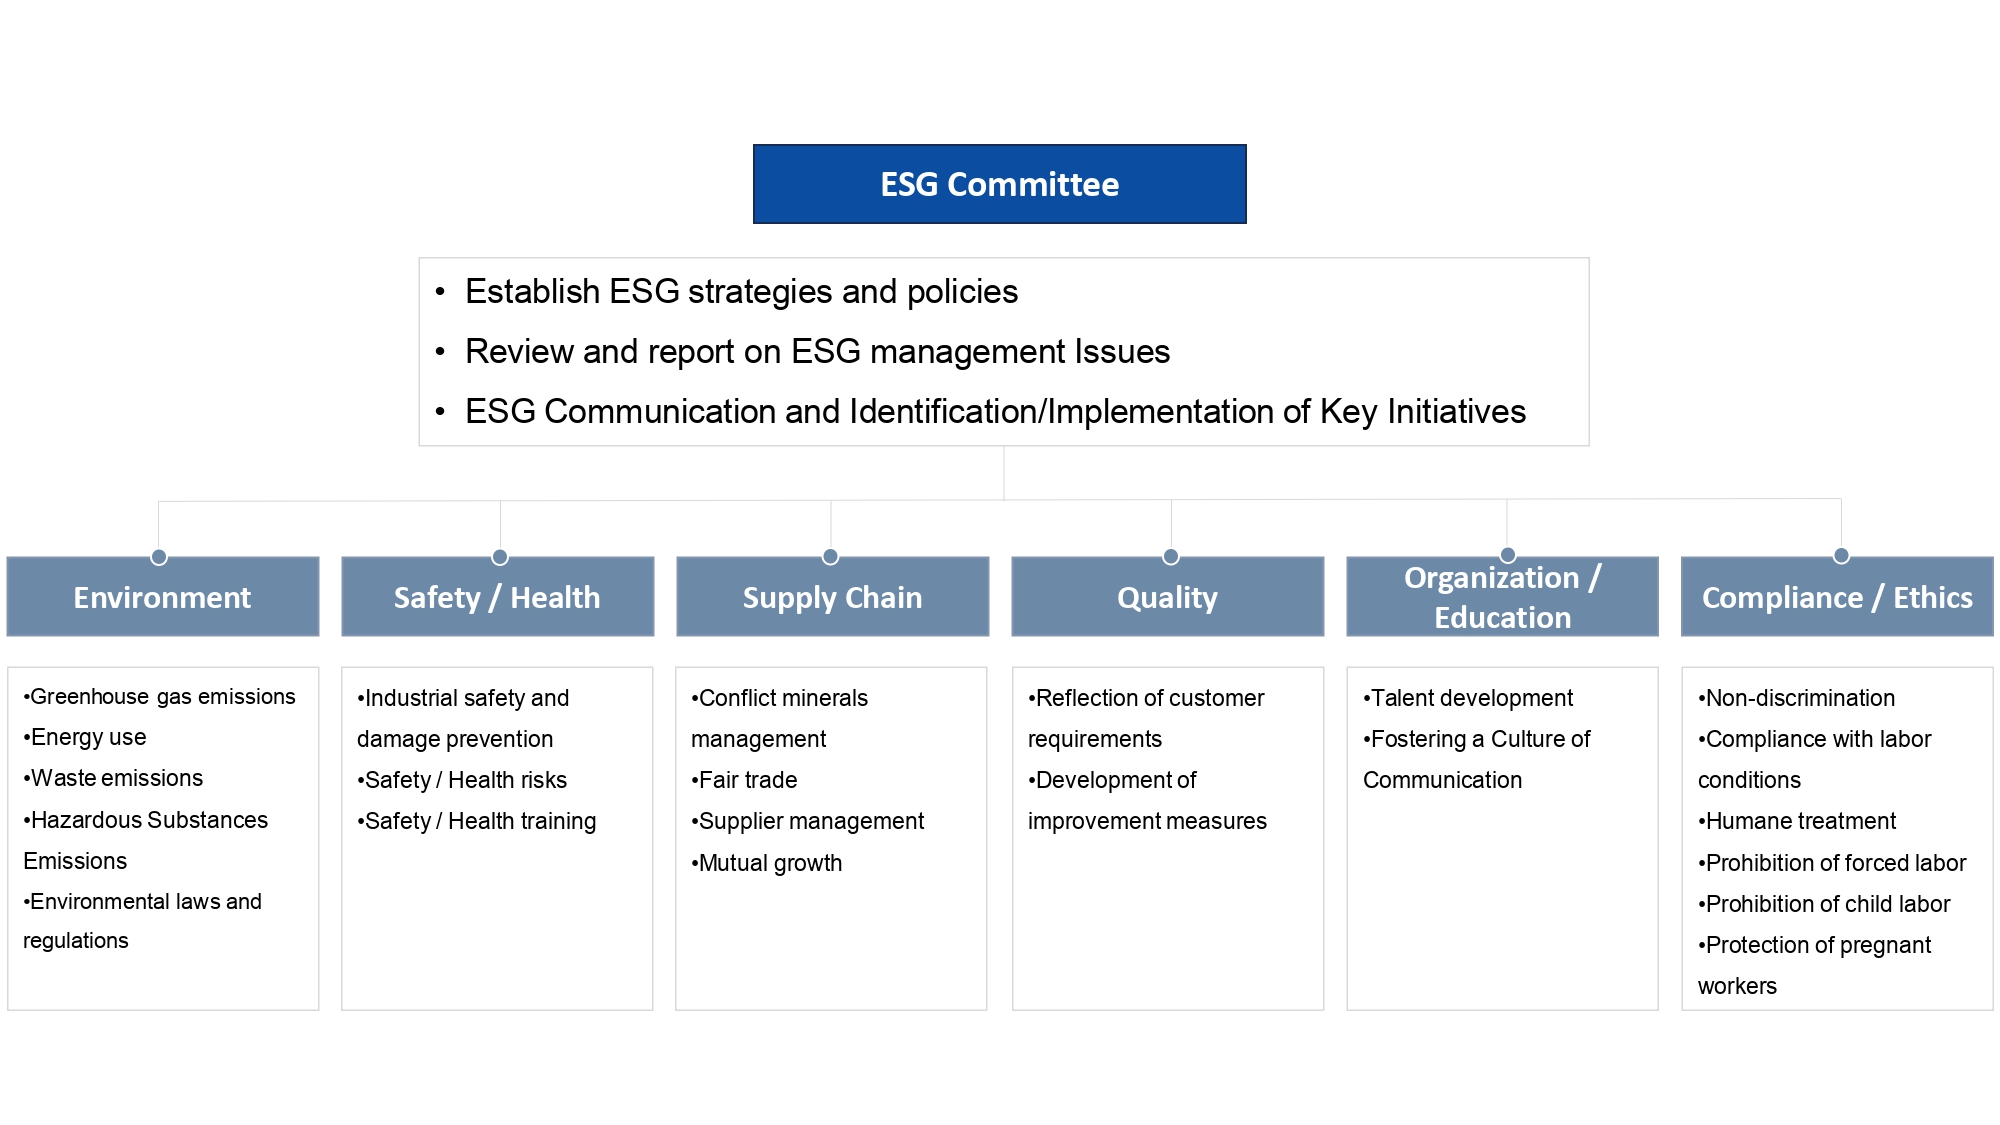2000x1125 pixels.
Task: Click the 'Talent development' bullet item
Action: click(1471, 698)
